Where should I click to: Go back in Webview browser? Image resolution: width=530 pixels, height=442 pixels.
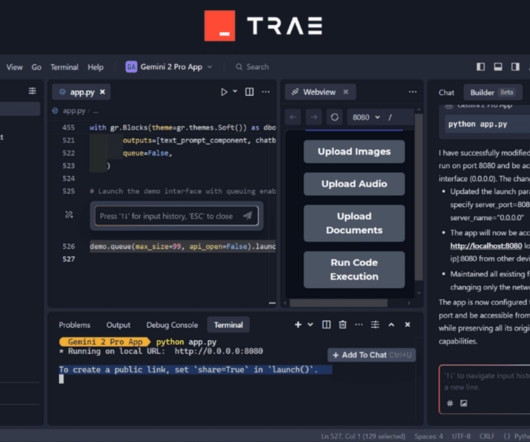pyautogui.click(x=293, y=117)
